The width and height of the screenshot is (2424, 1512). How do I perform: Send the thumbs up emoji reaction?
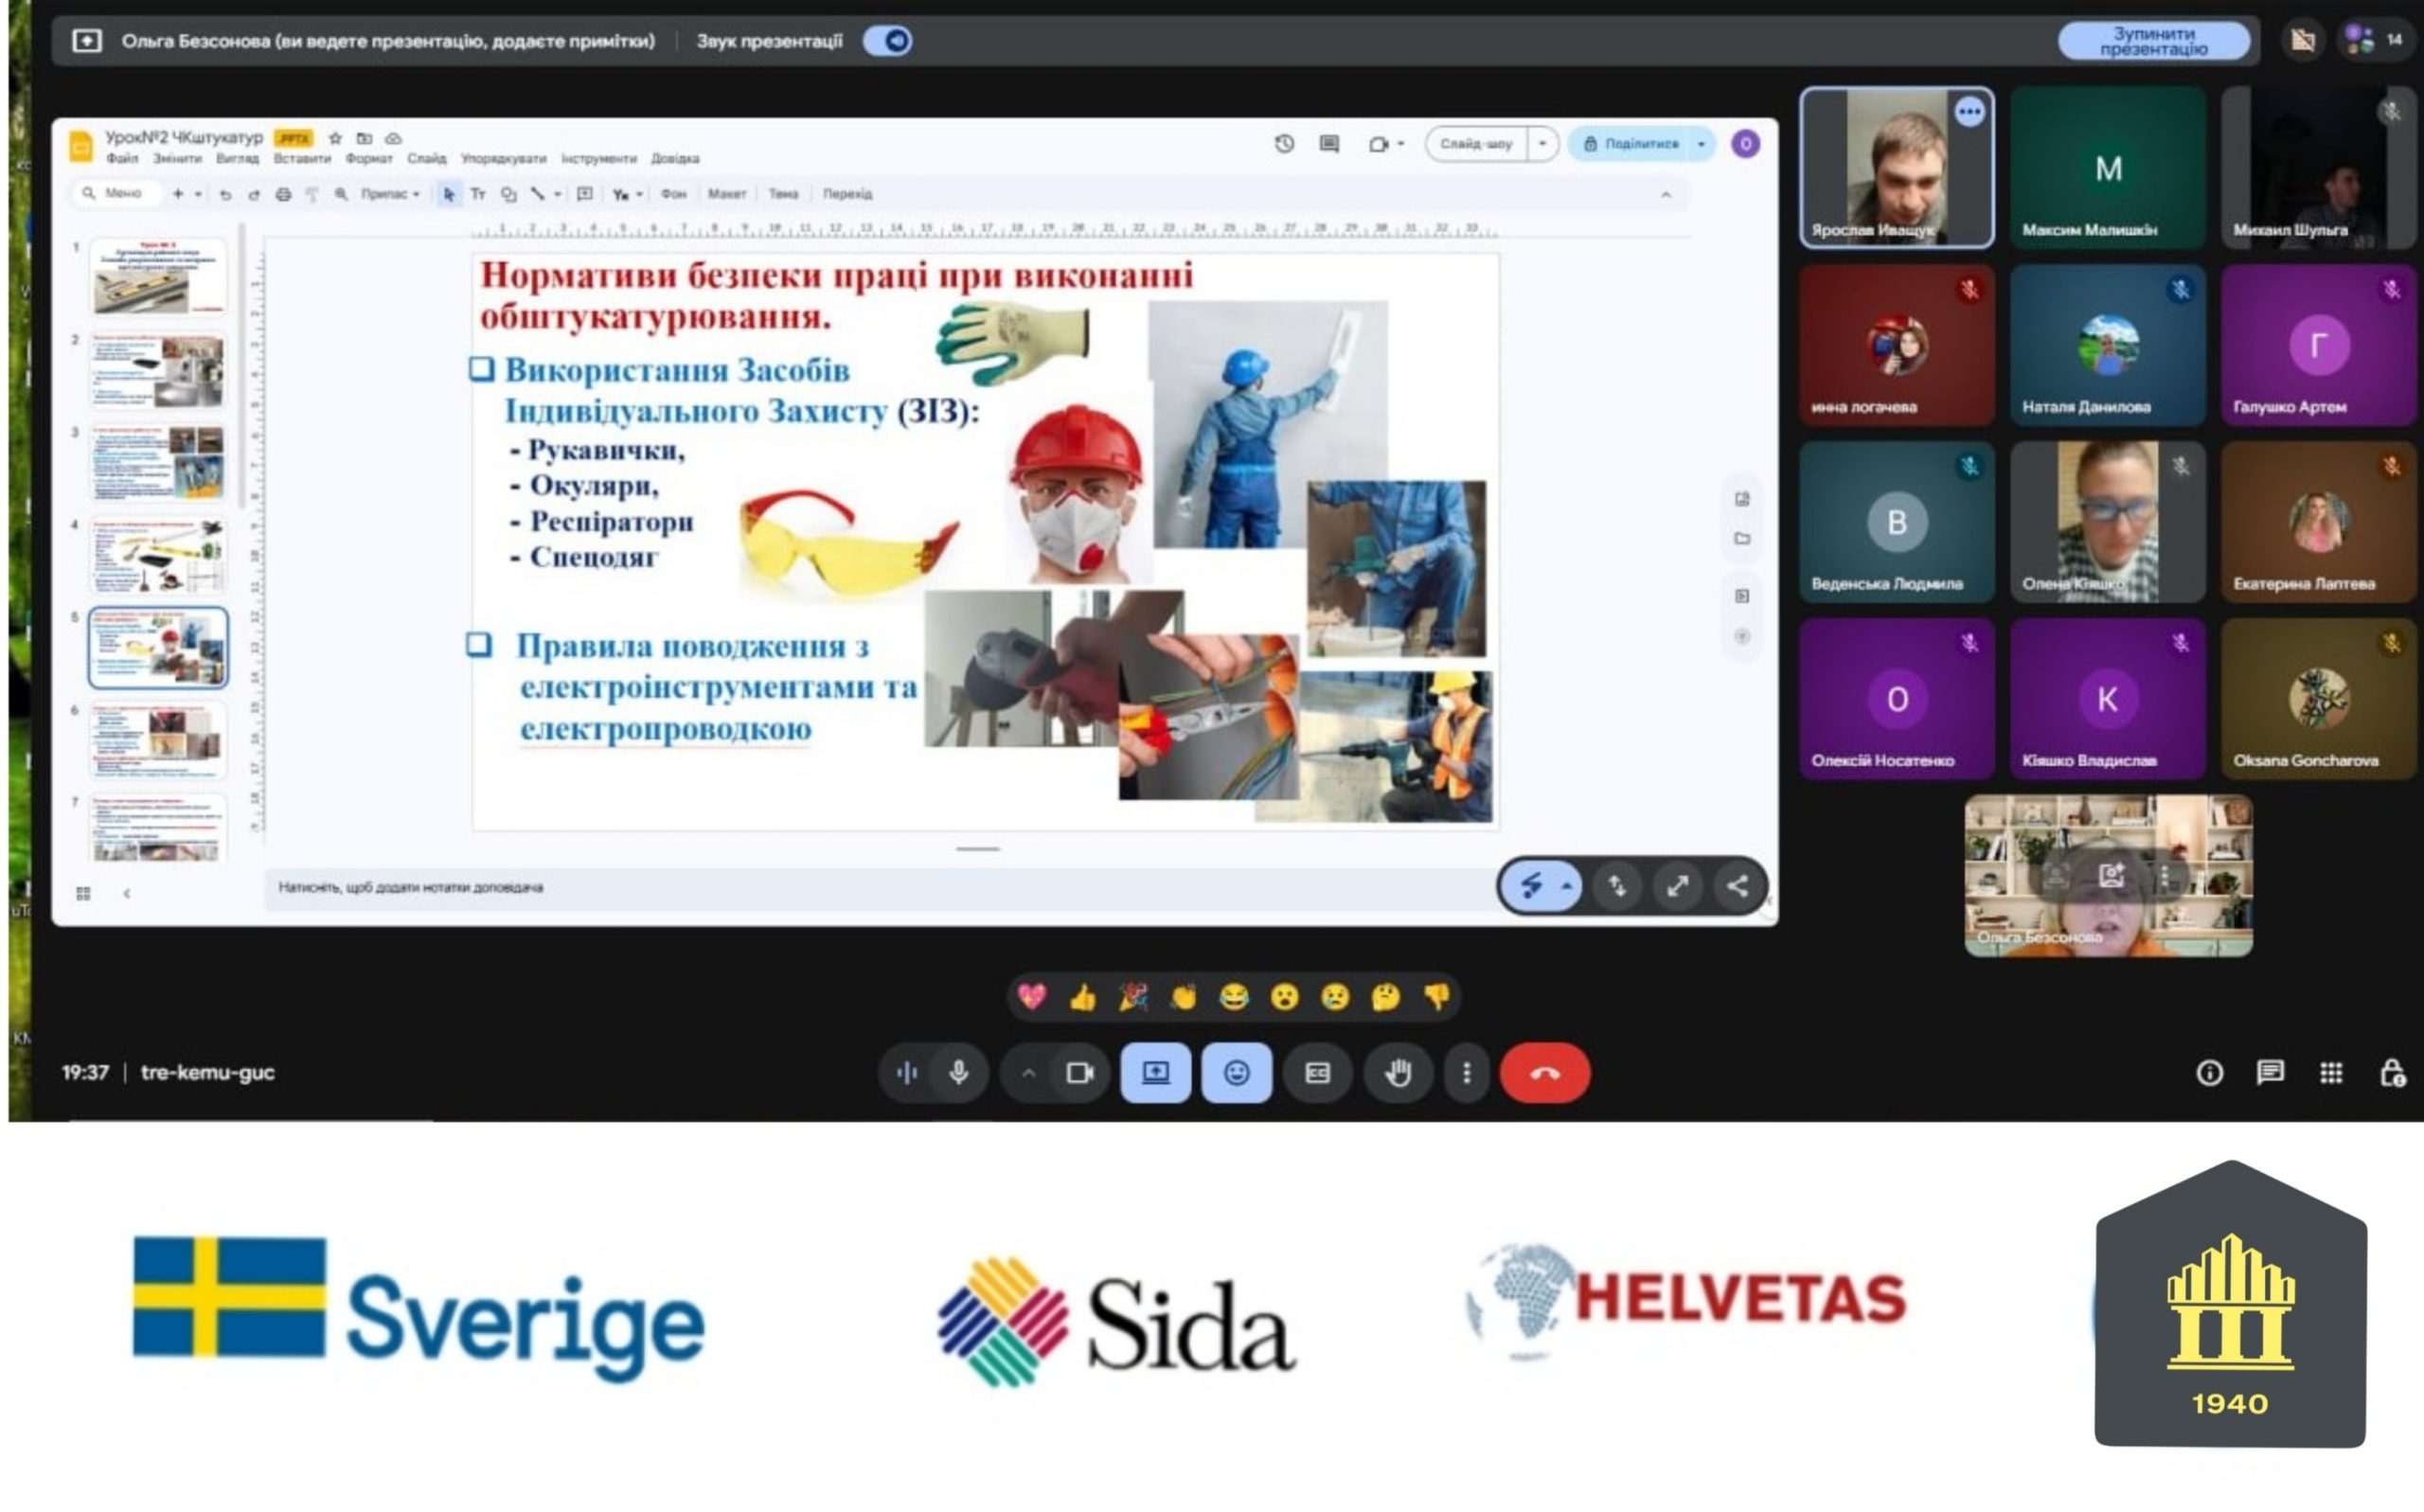pos(1083,997)
